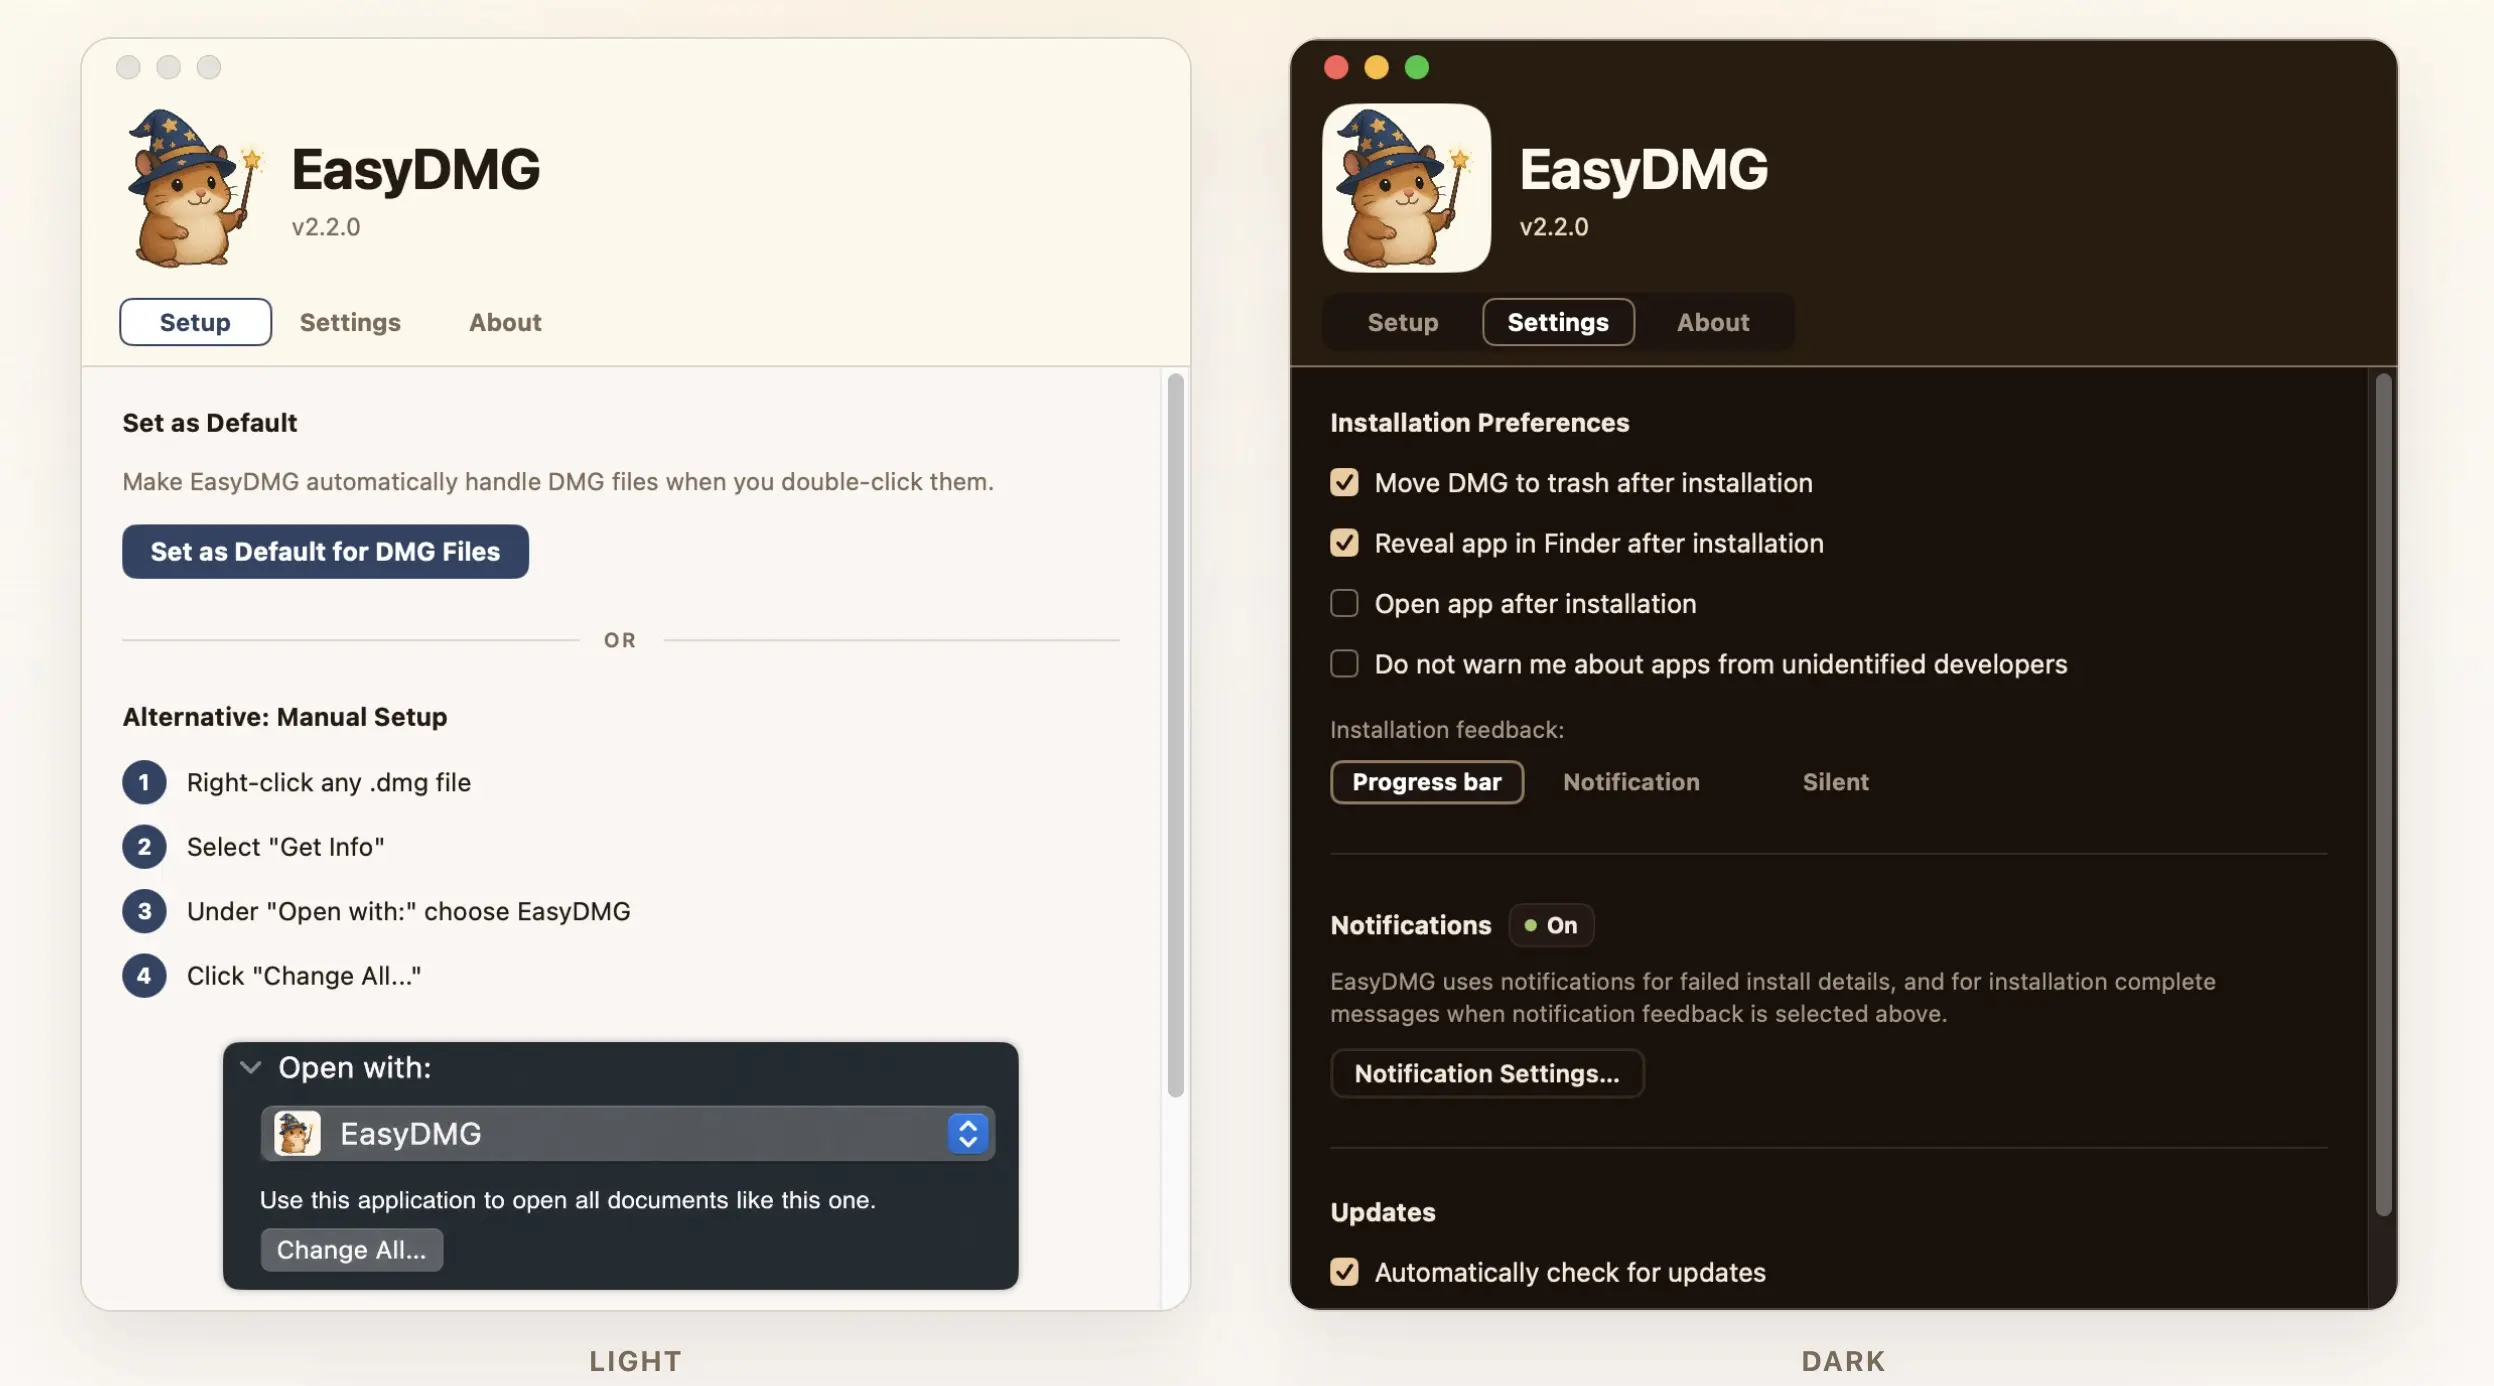Click the step 2 numbered circle
This screenshot has height=1386, width=2494.
[144, 847]
